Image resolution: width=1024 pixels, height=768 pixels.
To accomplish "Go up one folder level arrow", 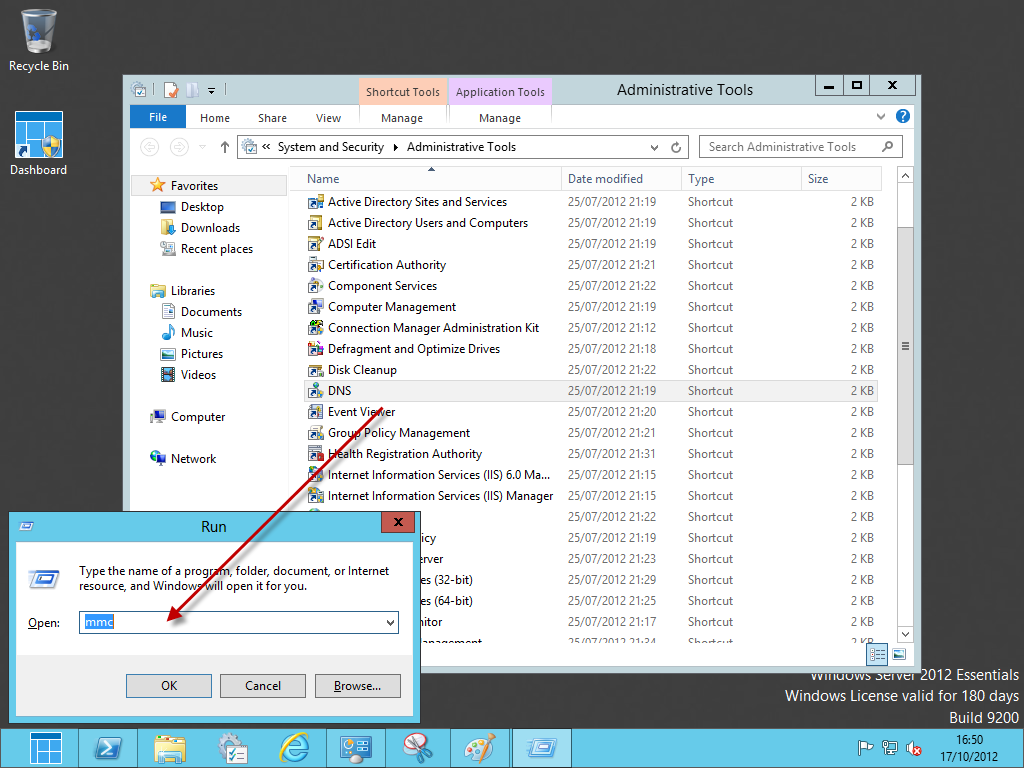I will tap(225, 147).
